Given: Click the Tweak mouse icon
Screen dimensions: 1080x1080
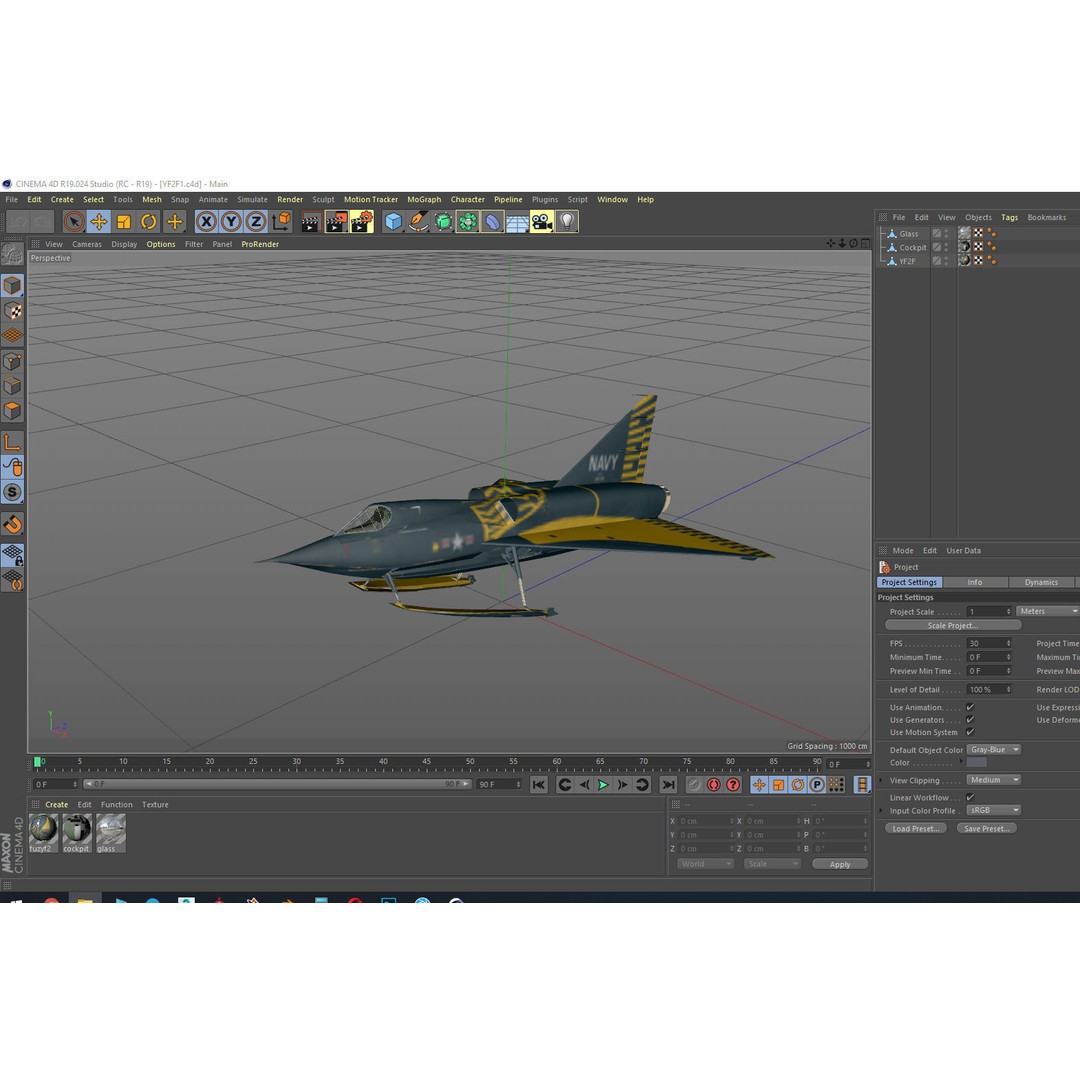Looking at the screenshot, I should click(12, 467).
